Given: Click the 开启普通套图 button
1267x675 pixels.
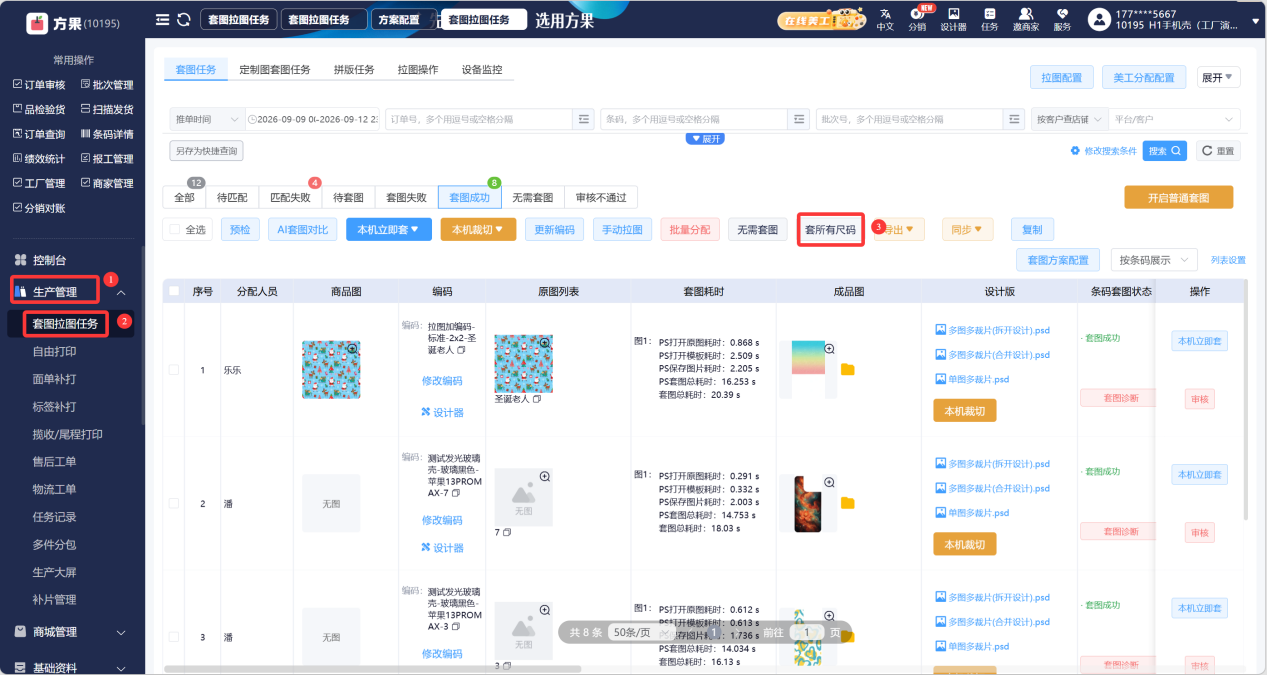Looking at the screenshot, I should click(x=1178, y=198).
